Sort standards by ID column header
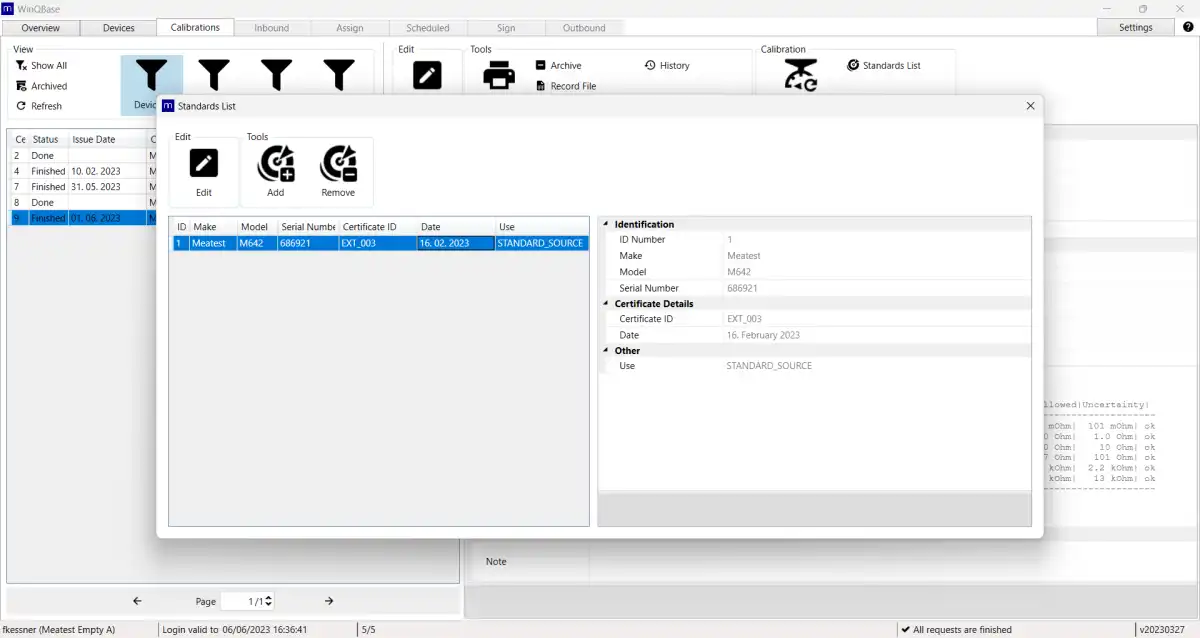1200x638 pixels. pos(182,227)
